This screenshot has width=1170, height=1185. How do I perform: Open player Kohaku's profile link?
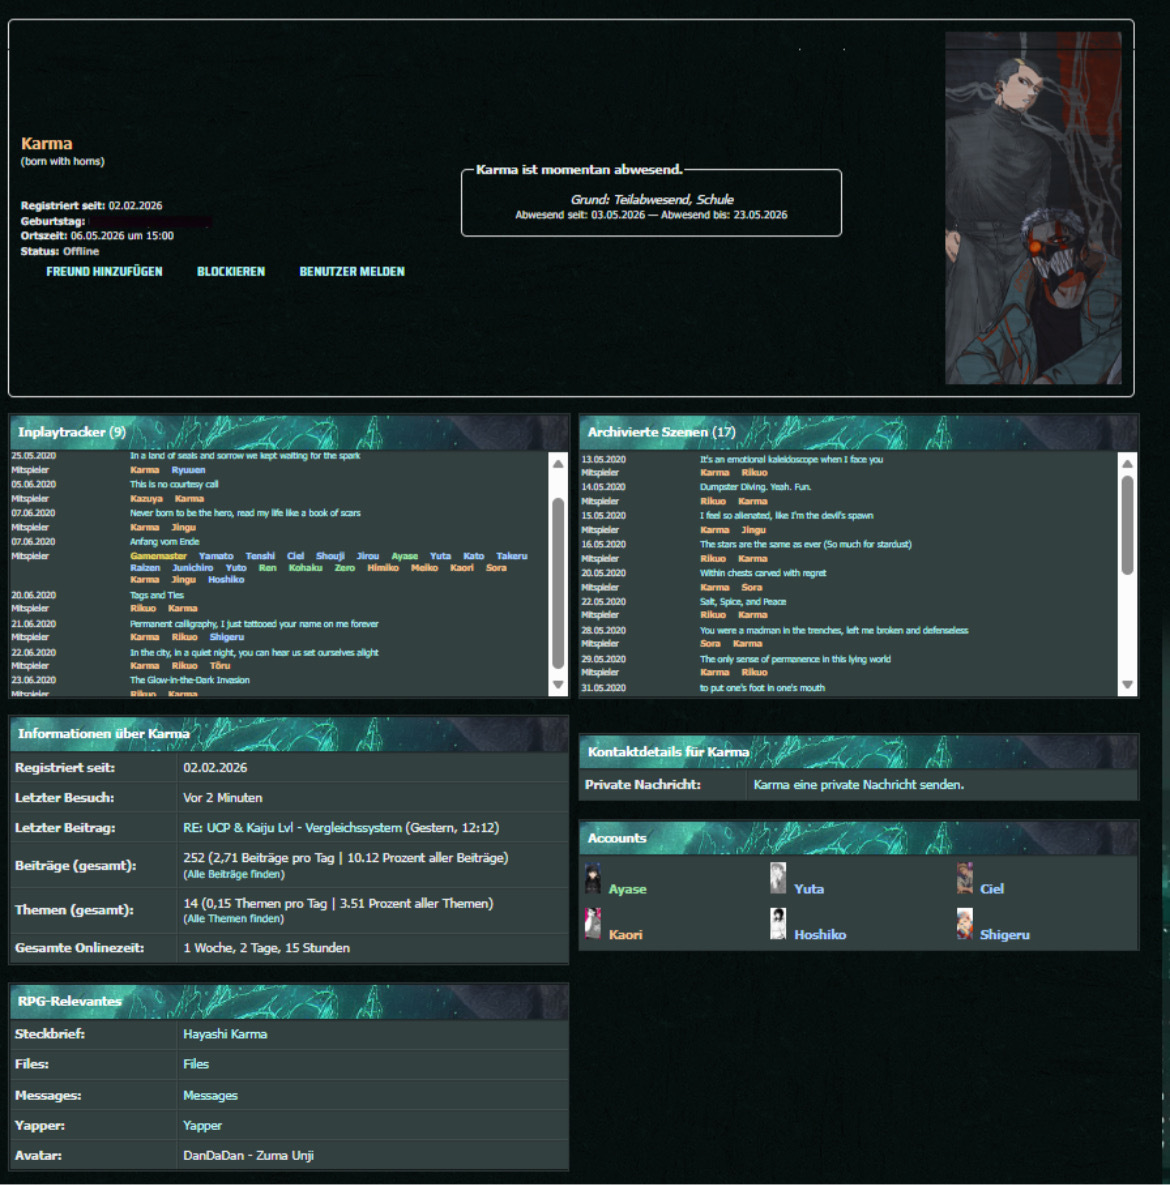click(305, 568)
